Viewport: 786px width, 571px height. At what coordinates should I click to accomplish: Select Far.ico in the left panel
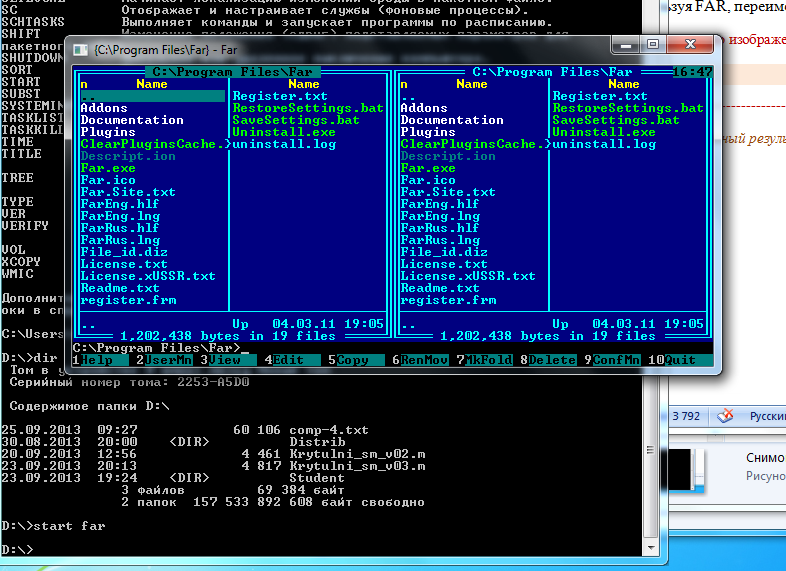tap(108, 180)
